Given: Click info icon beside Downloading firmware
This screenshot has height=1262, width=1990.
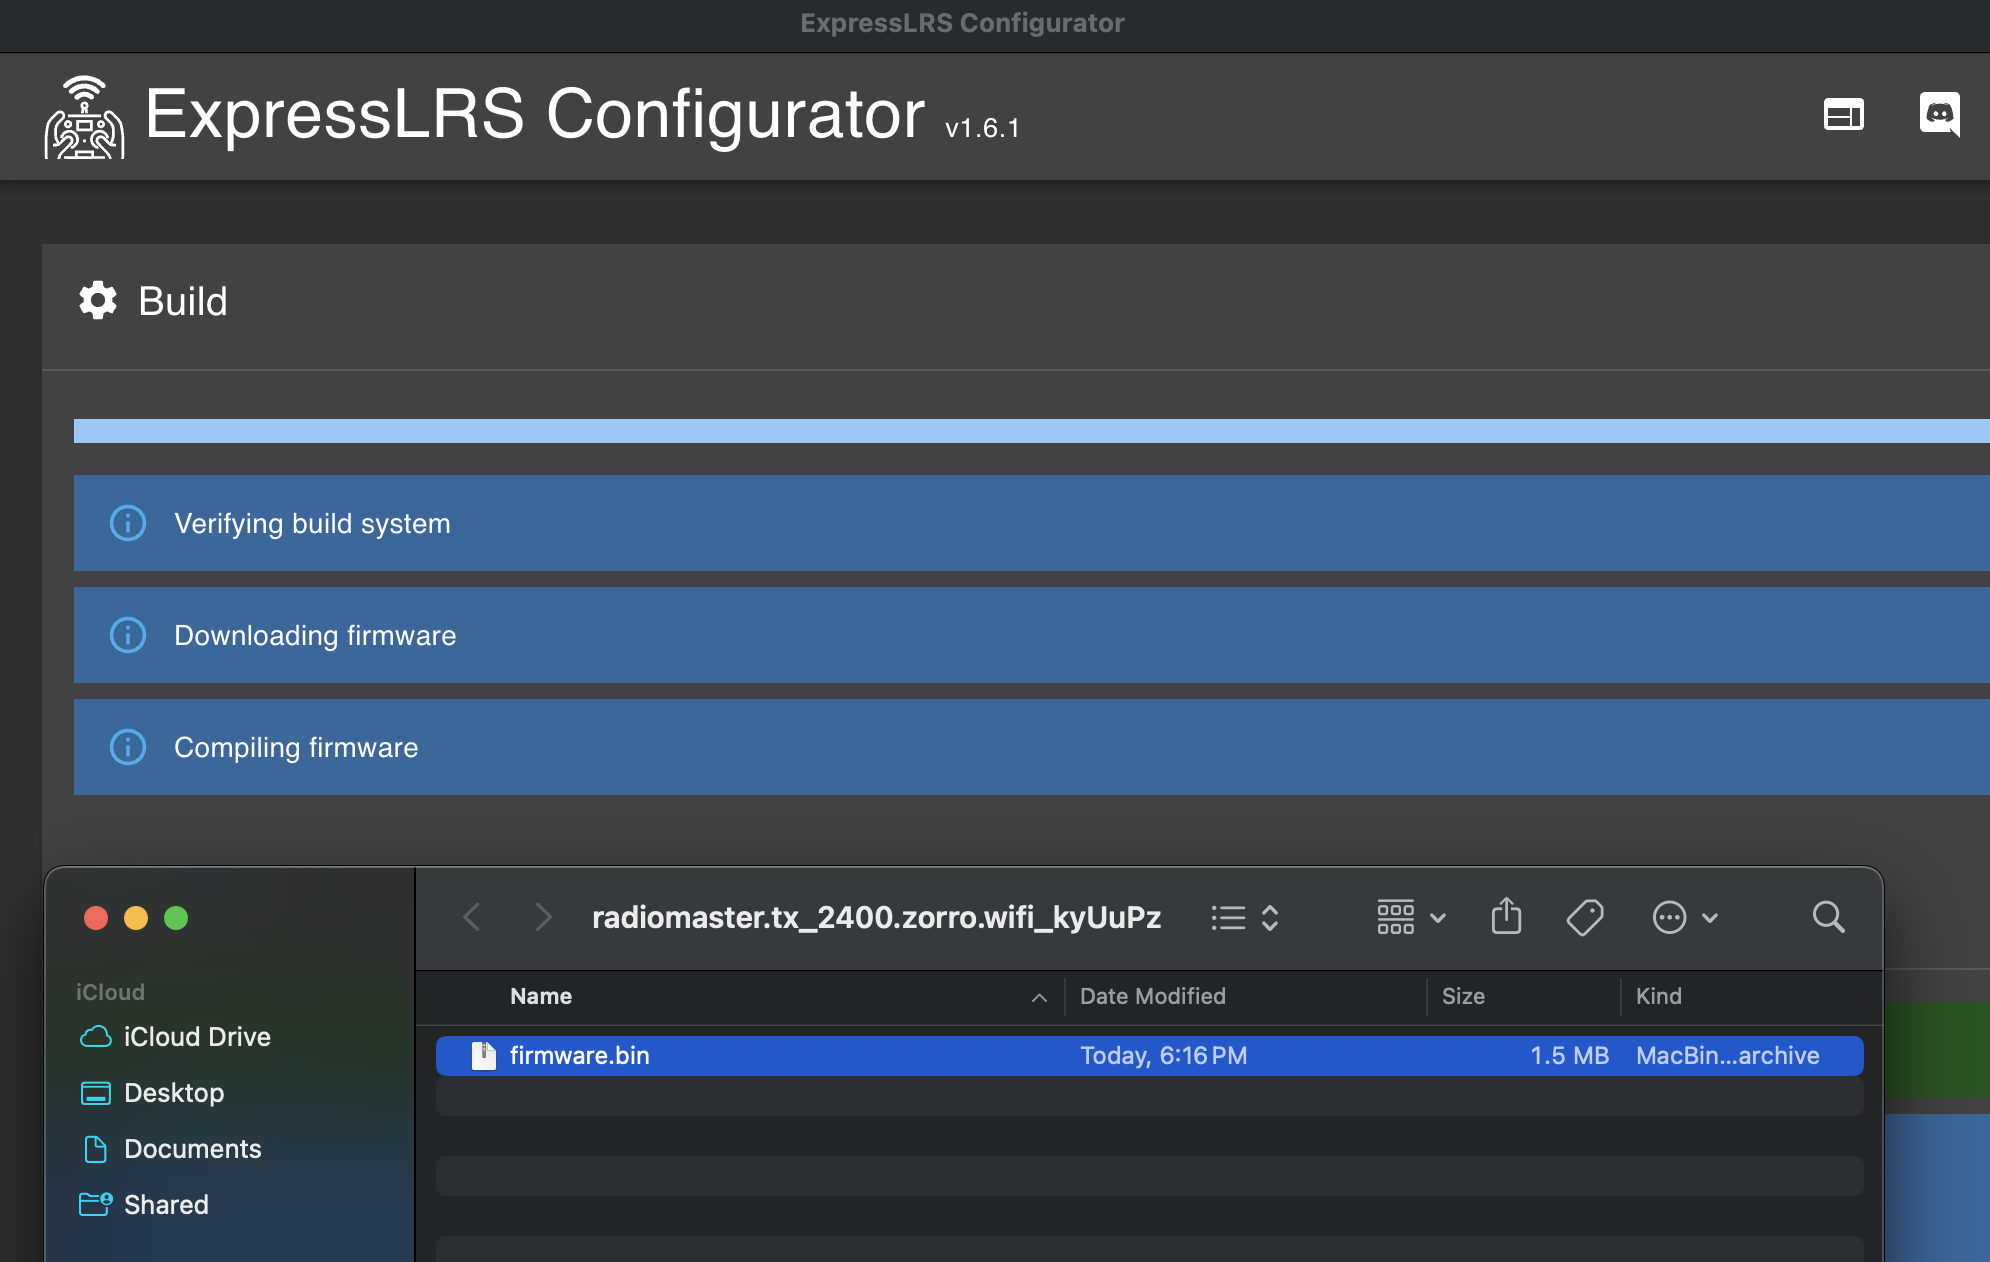Looking at the screenshot, I should [x=128, y=635].
